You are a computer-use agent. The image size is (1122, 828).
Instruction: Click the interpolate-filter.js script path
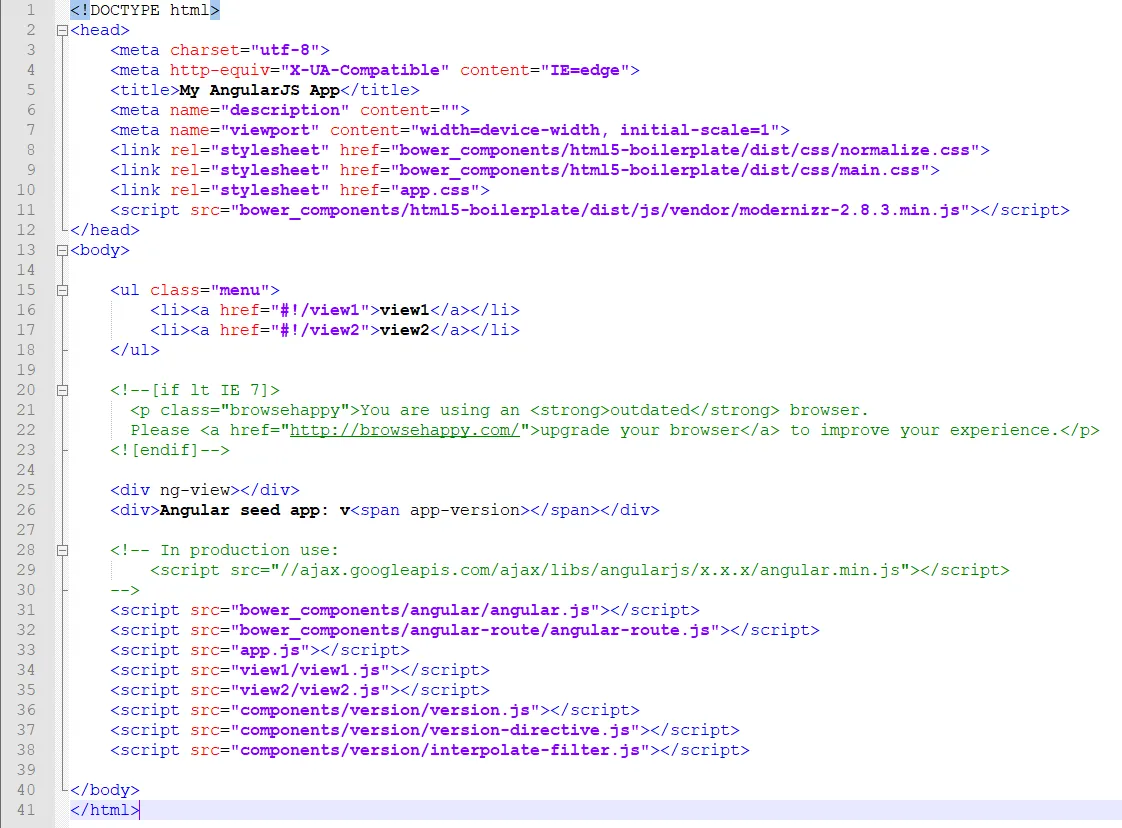(x=440, y=751)
